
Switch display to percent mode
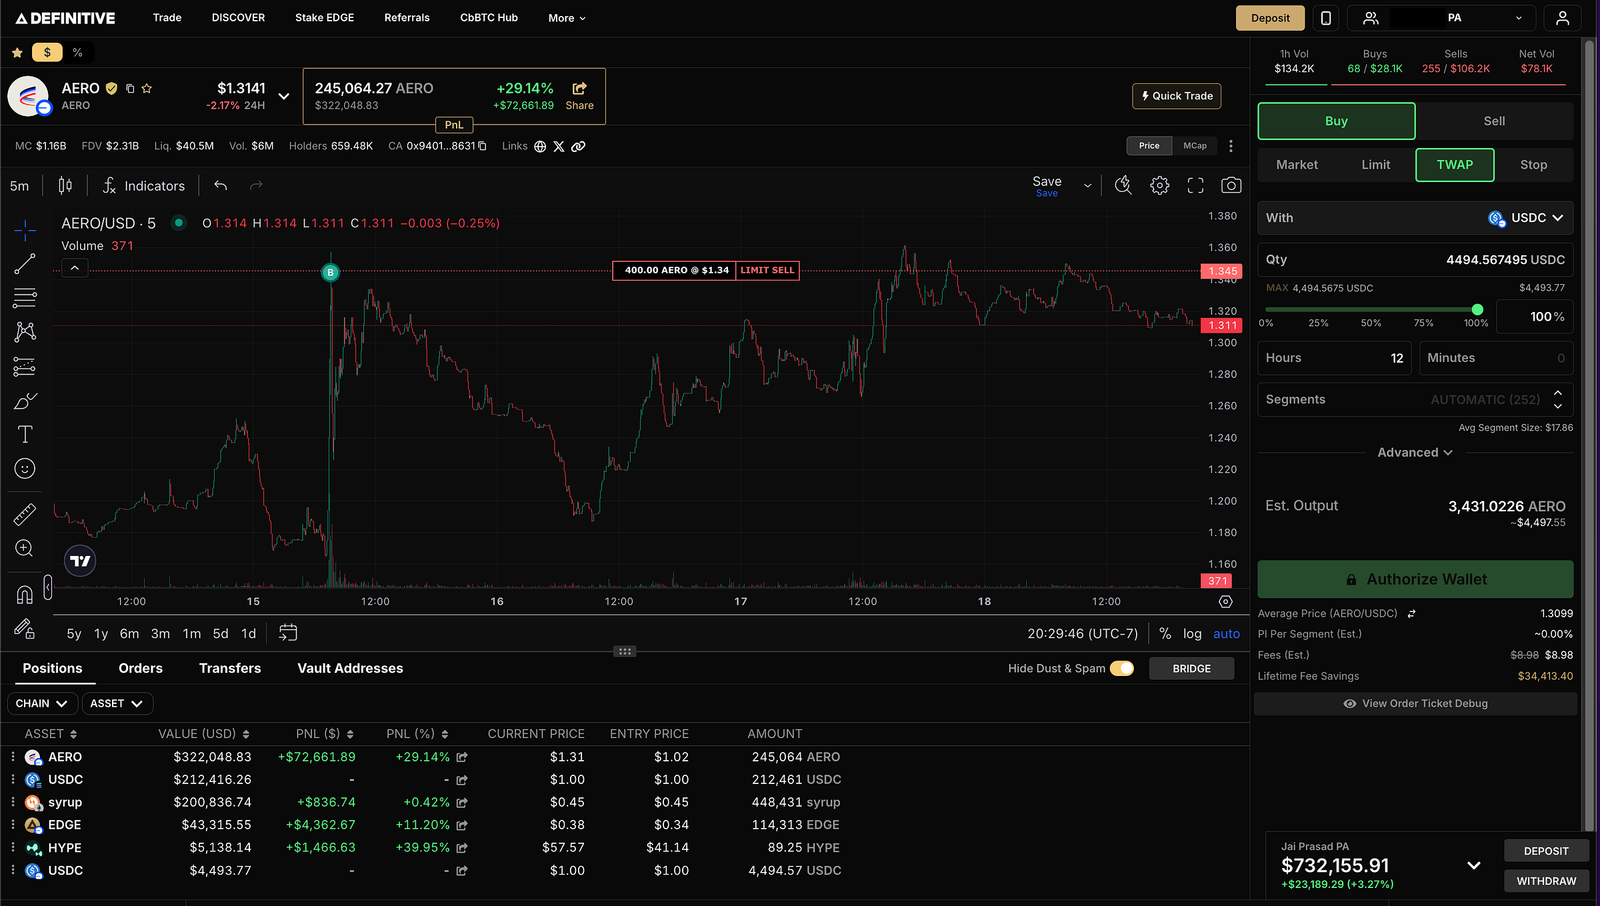[x=77, y=52]
